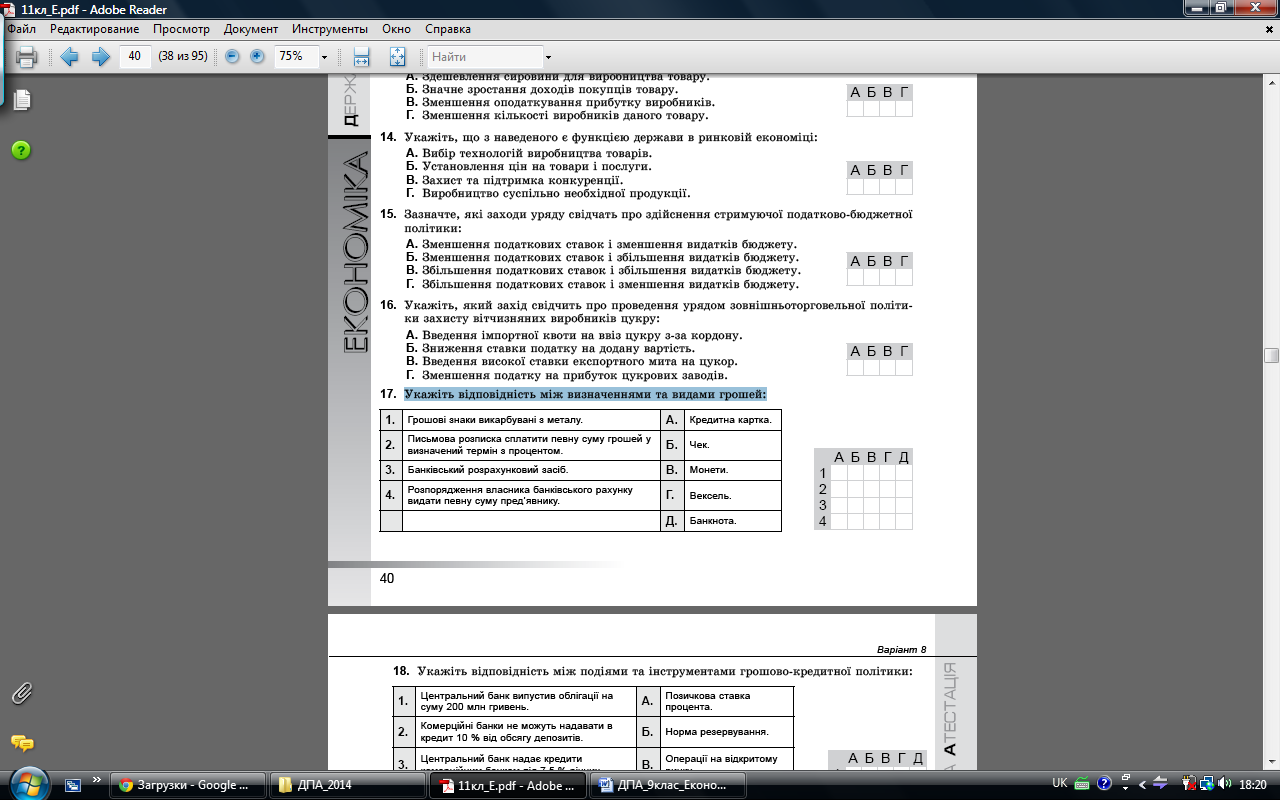
Task: Click 'Введення високої ставки експортного мита на цукор.'
Action: [580, 361]
